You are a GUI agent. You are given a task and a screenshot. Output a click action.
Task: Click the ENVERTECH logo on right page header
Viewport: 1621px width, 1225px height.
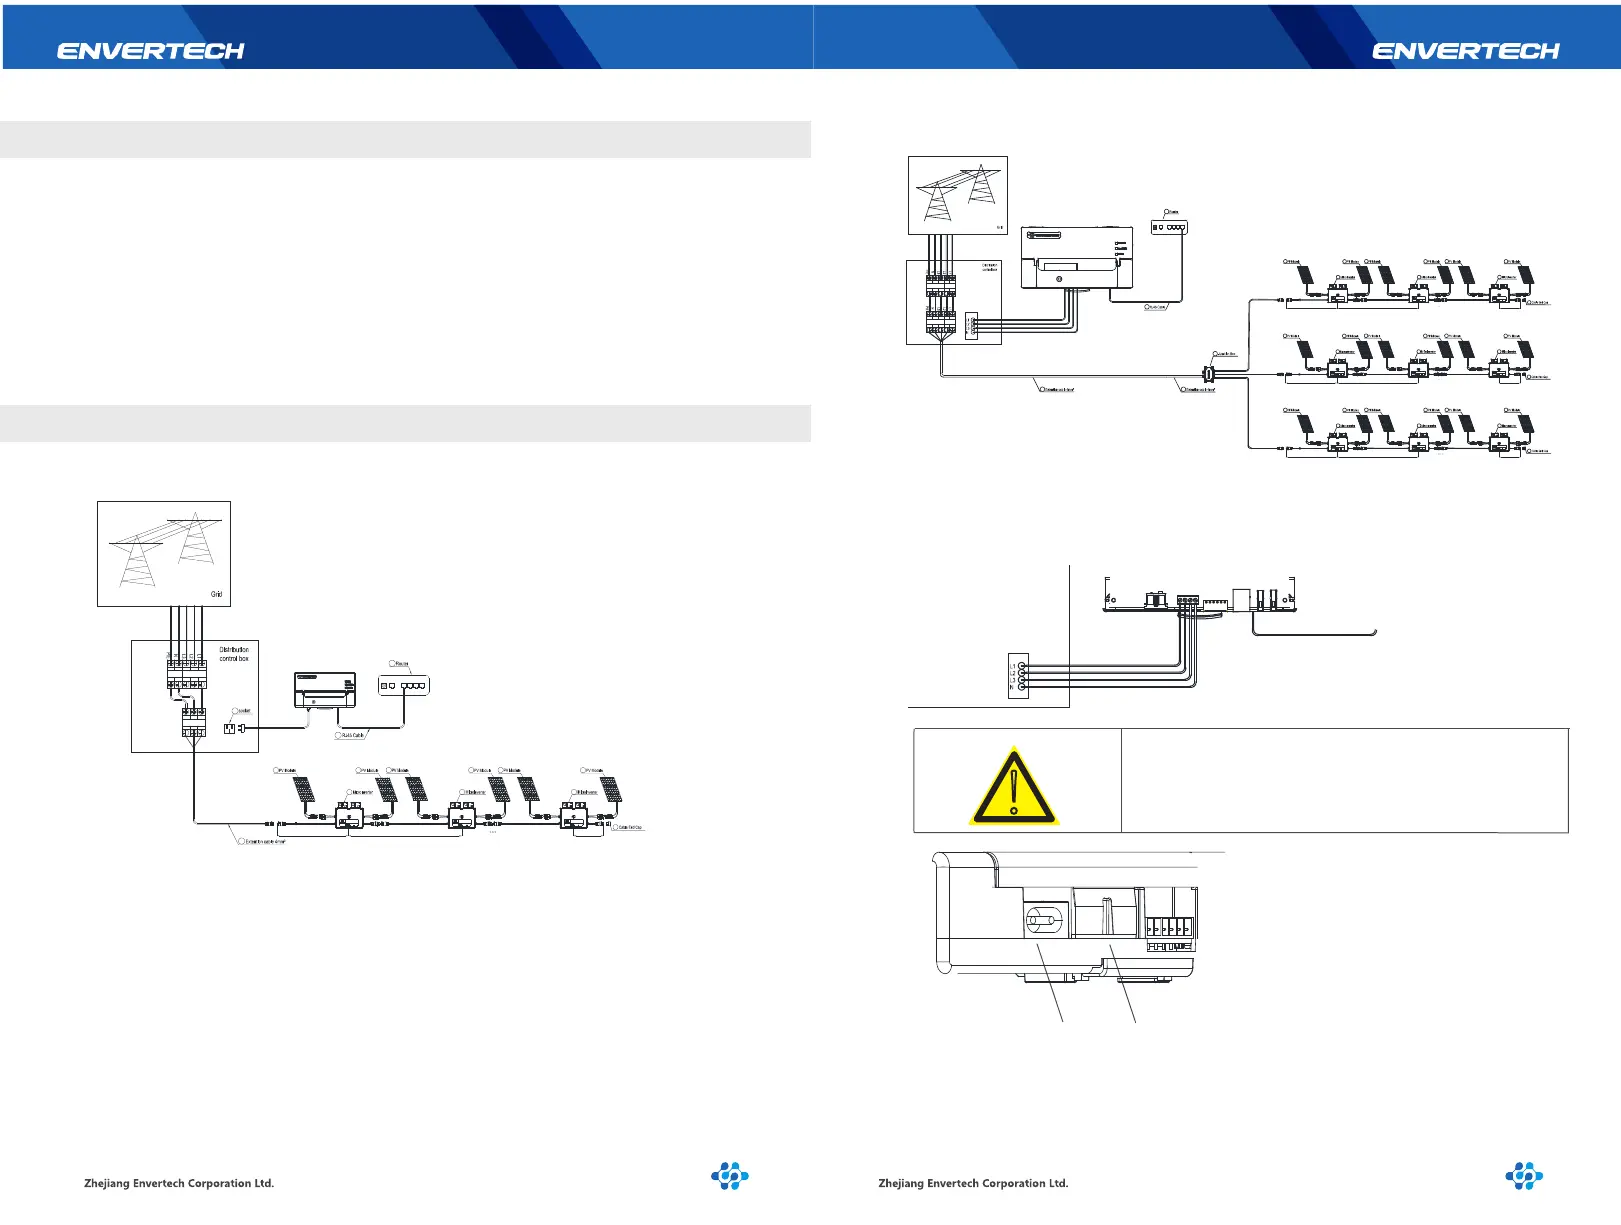(x=1465, y=51)
